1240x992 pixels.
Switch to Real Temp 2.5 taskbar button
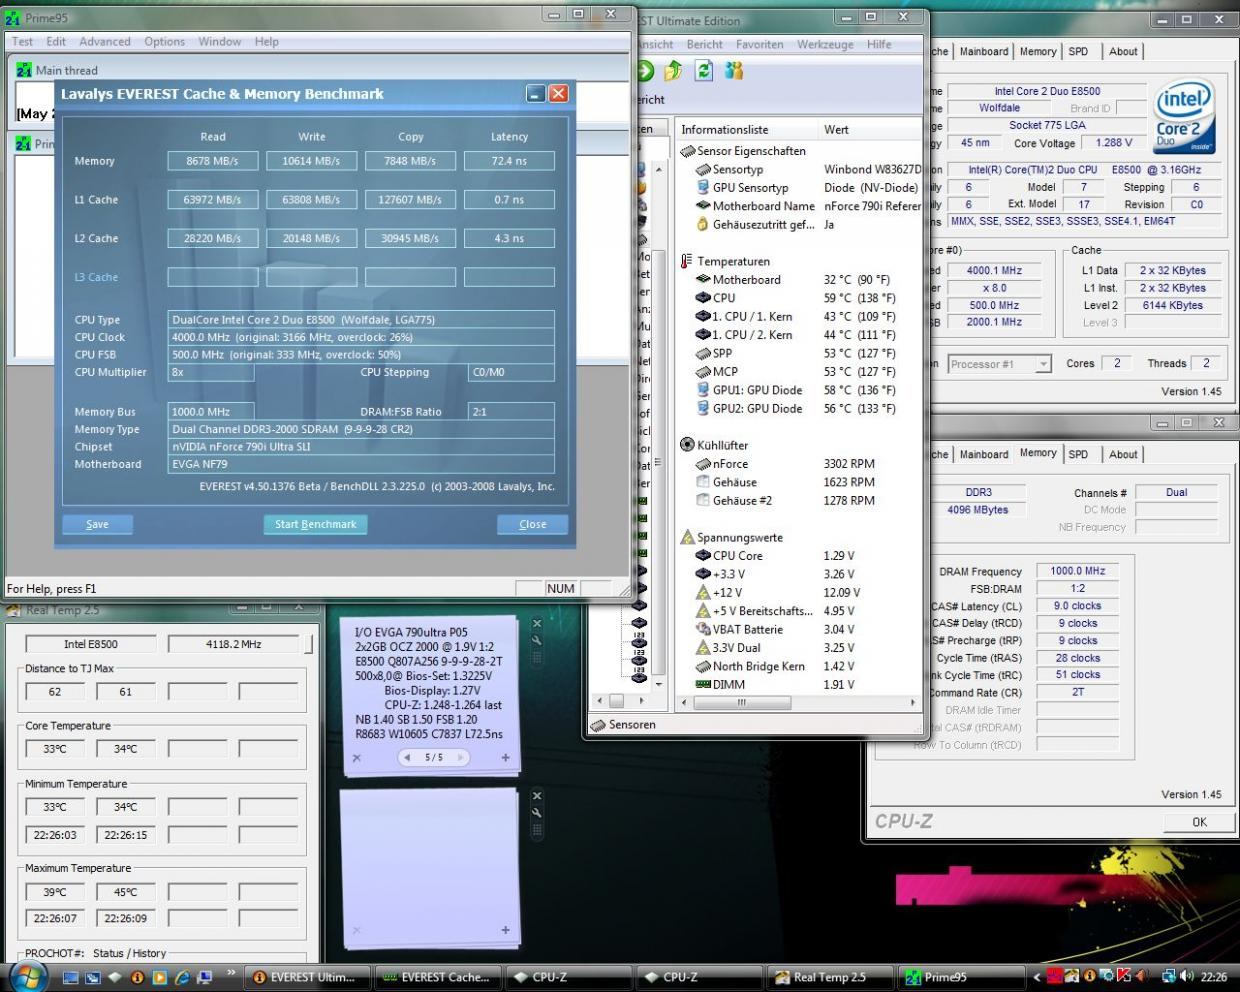pos(829,977)
